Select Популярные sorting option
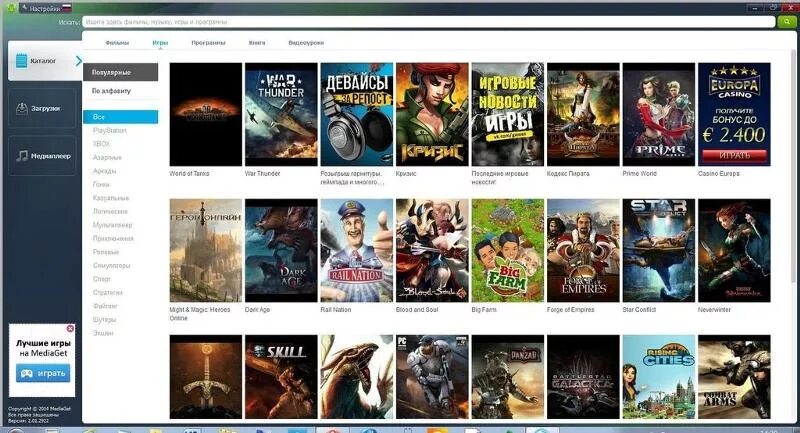This screenshot has width=800, height=433. [x=120, y=72]
